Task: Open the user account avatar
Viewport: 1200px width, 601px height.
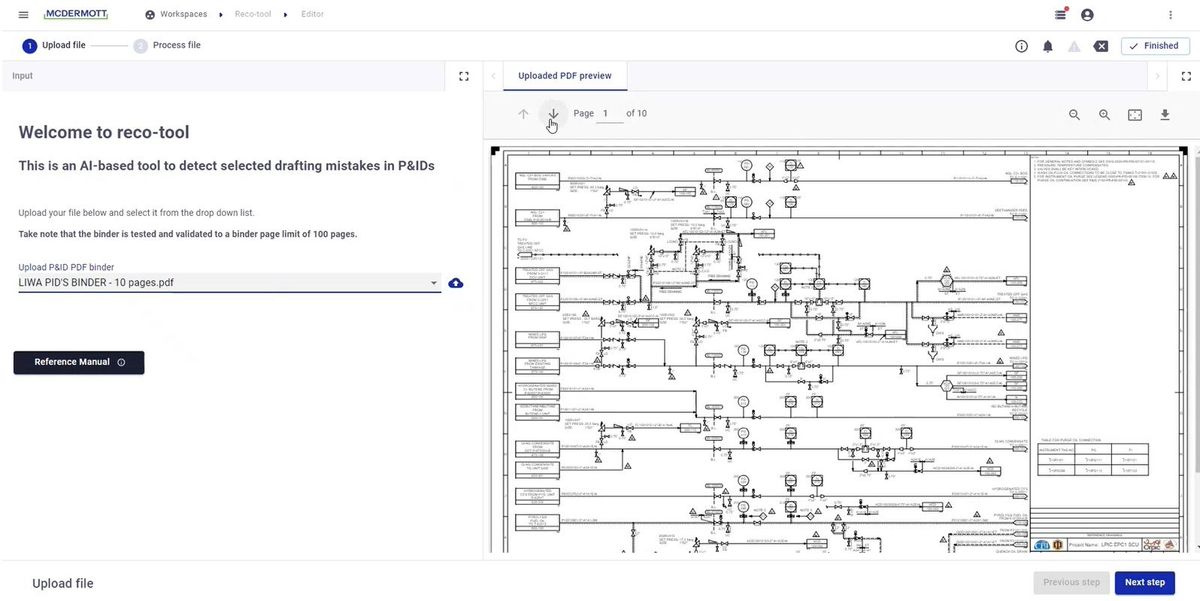Action: 1086,14
